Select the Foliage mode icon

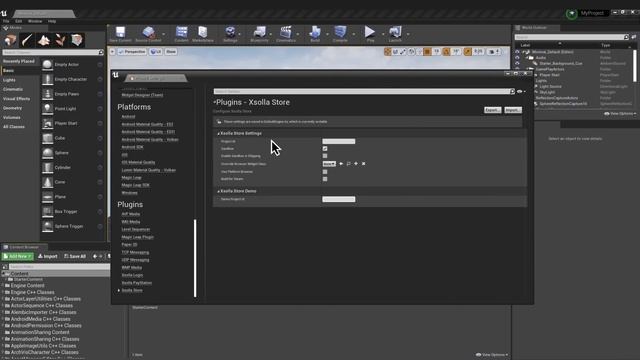[x=60, y=40]
